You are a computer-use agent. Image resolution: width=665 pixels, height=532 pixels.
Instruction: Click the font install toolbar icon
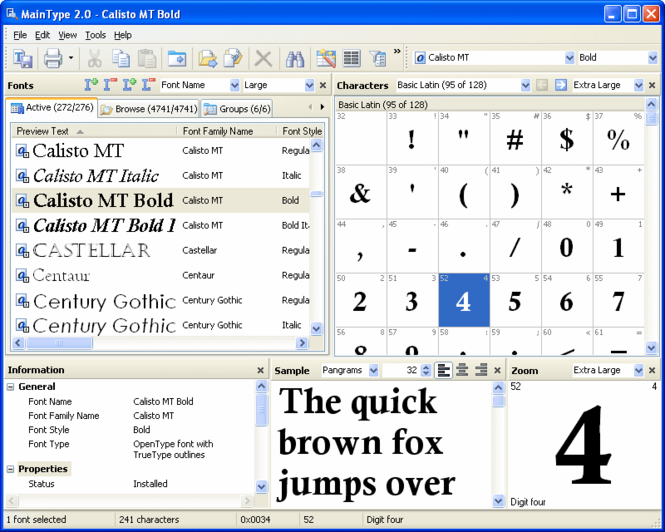(x=22, y=58)
